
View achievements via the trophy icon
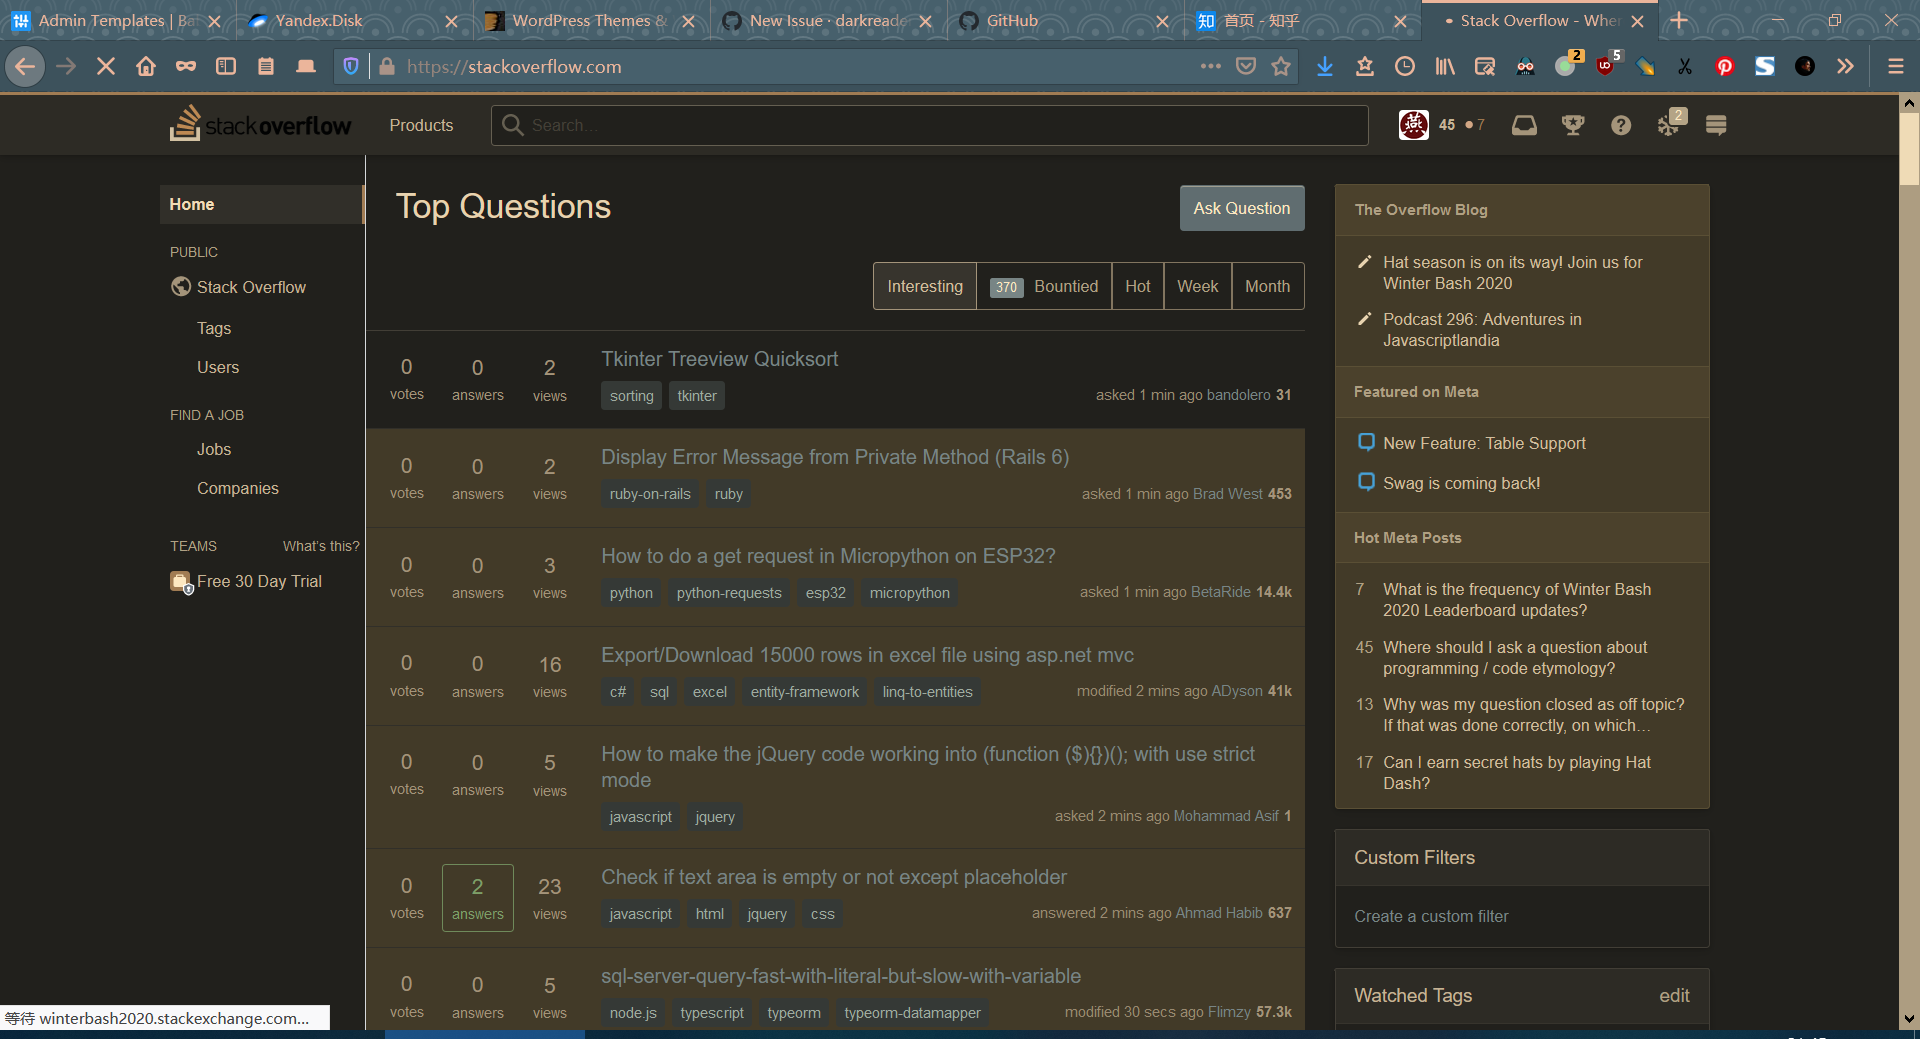click(x=1572, y=125)
